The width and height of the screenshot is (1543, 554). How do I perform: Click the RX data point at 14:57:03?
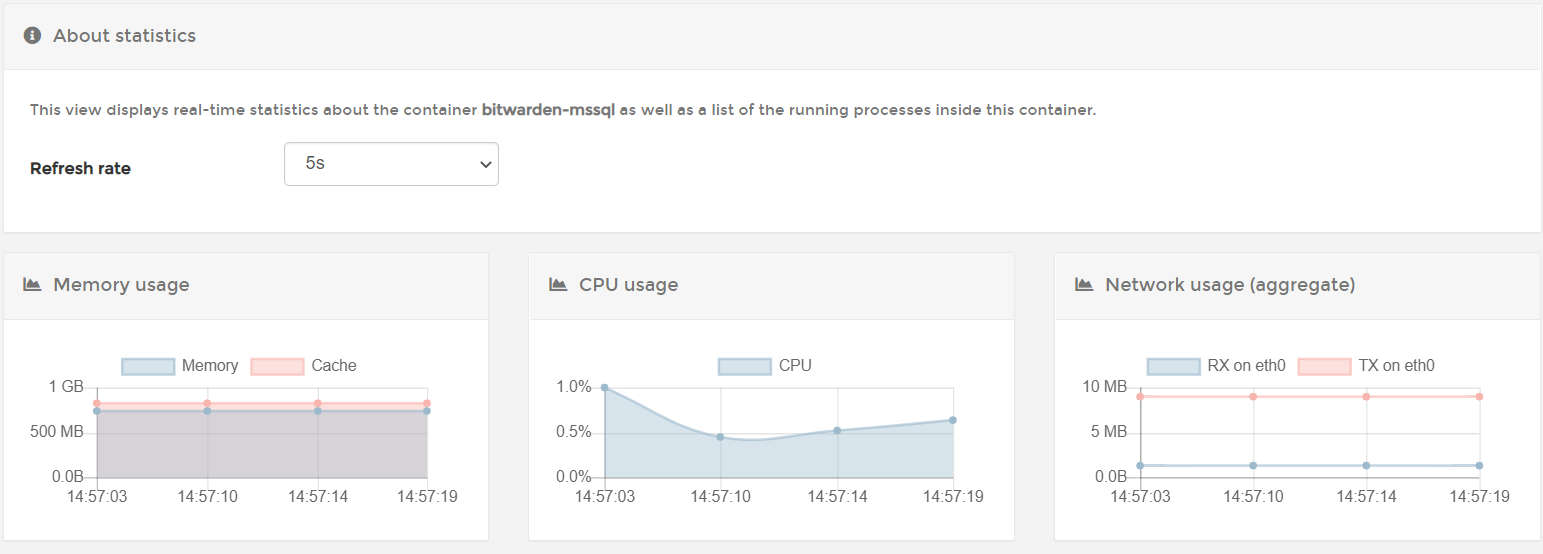pyautogui.click(x=1140, y=465)
